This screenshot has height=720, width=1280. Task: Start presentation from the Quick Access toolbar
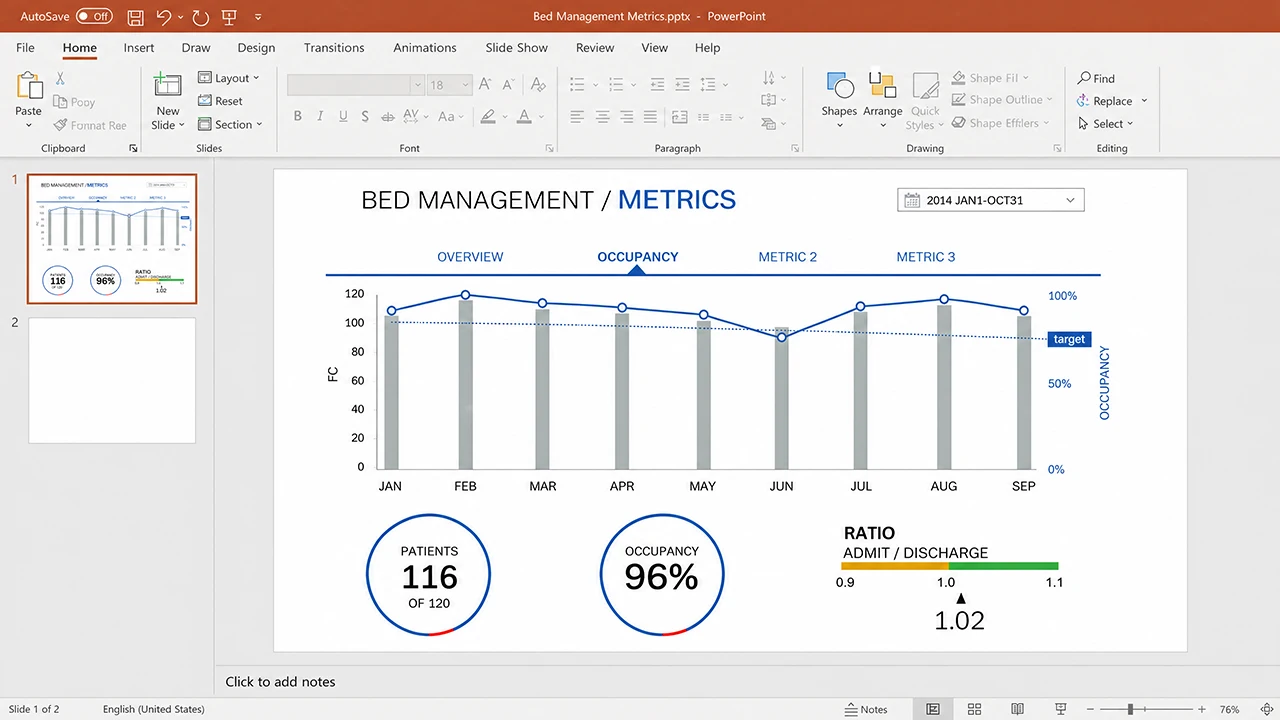(x=229, y=16)
